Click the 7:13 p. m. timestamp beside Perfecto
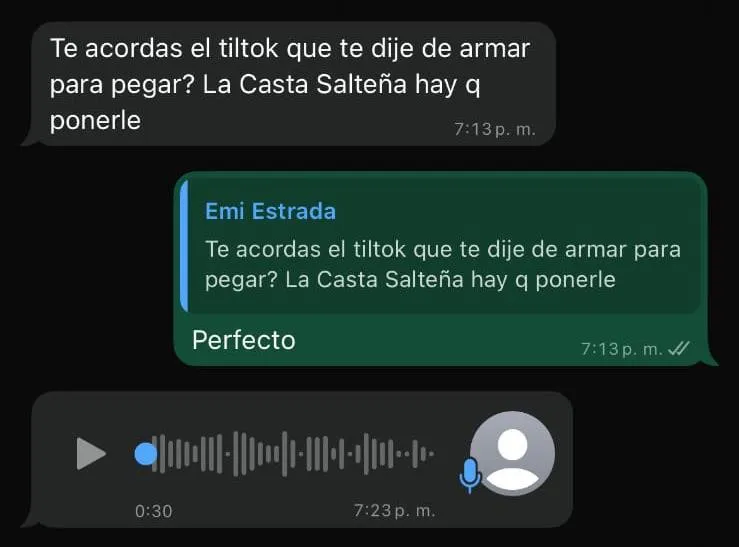 [x=622, y=349]
